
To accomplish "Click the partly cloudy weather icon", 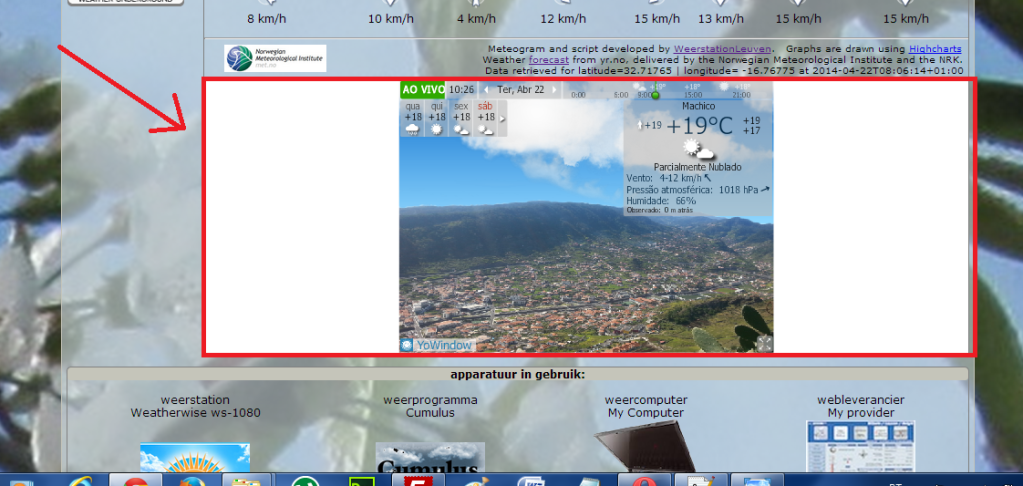I will (699, 150).
